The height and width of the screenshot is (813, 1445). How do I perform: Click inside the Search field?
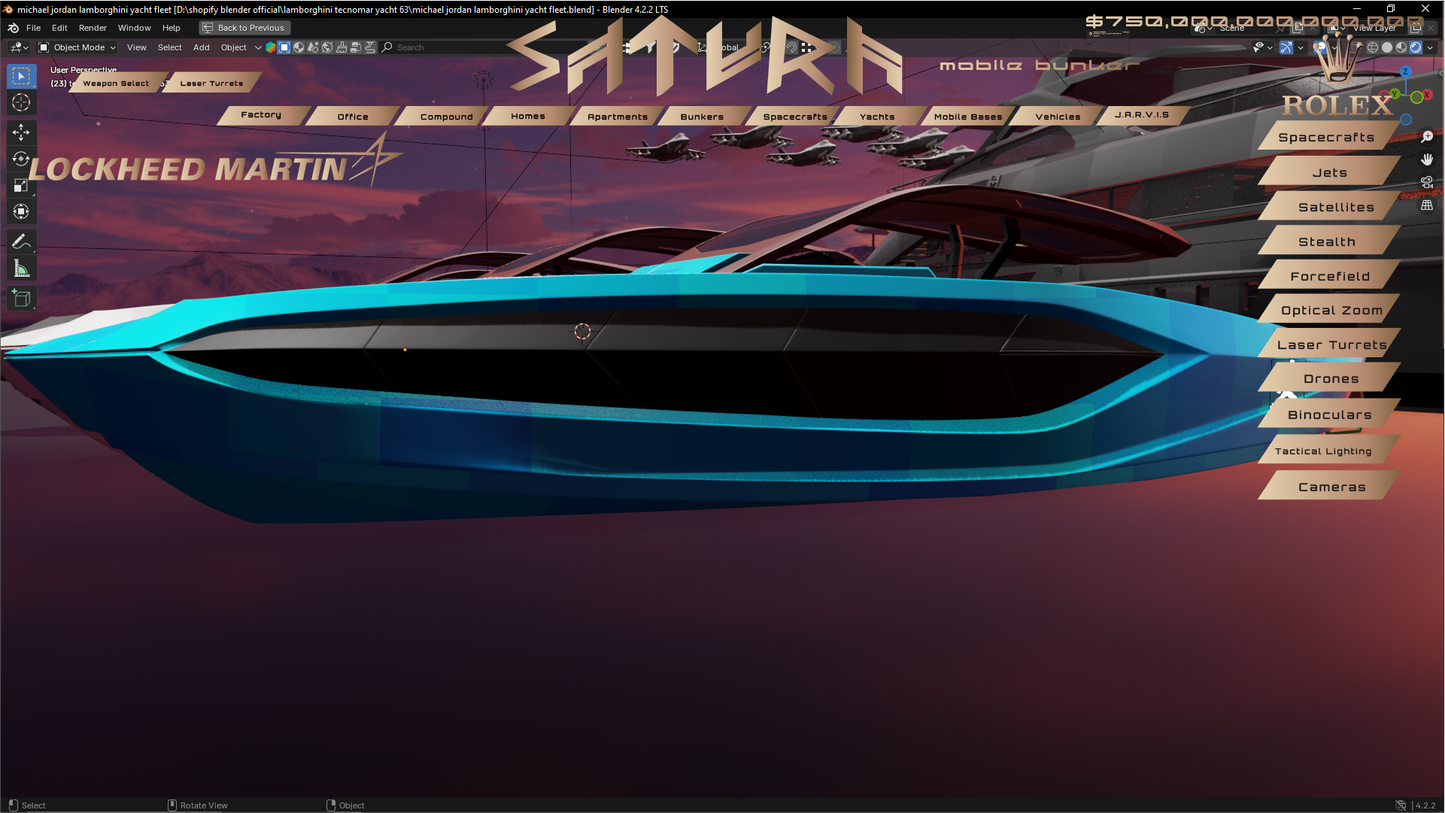(420, 47)
